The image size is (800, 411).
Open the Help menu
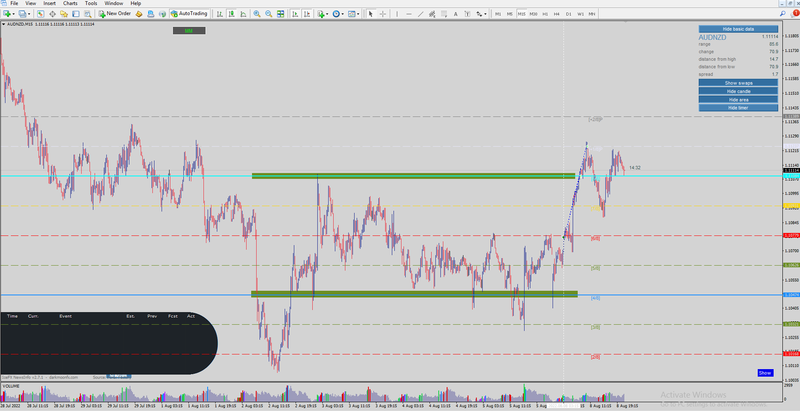[x=136, y=3]
